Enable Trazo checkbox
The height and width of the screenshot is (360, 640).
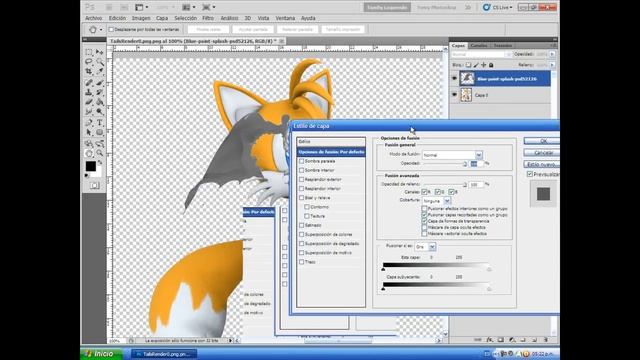[301, 262]
